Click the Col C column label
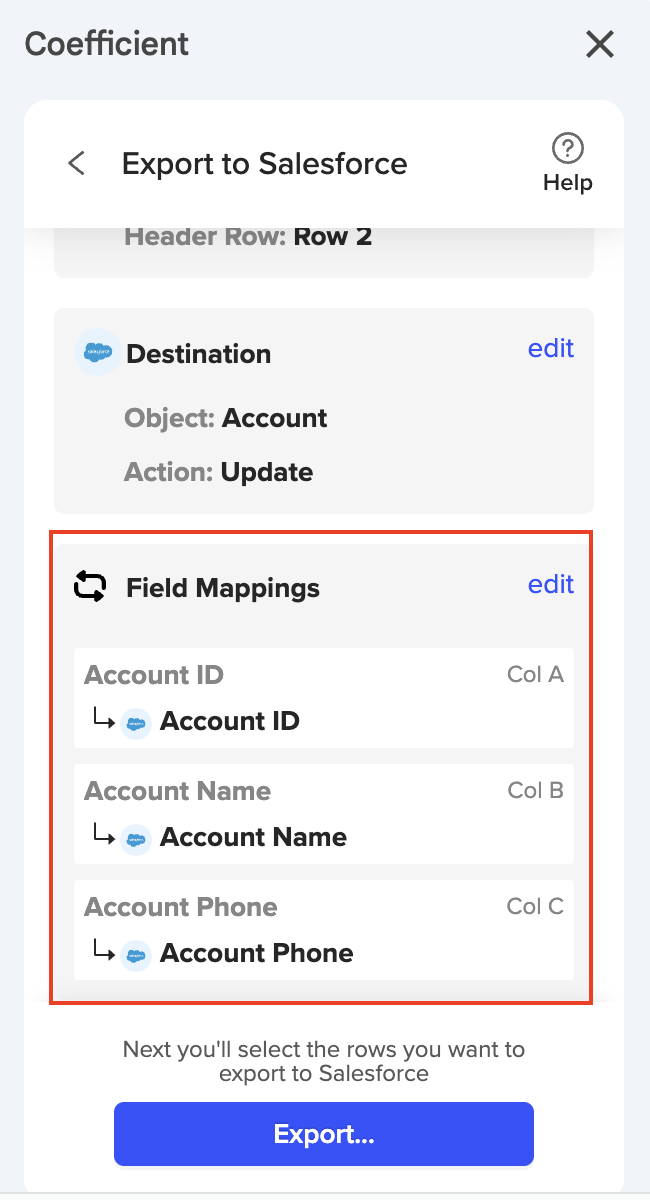Viewport: 650px width, 1200px height. point(535,907)
